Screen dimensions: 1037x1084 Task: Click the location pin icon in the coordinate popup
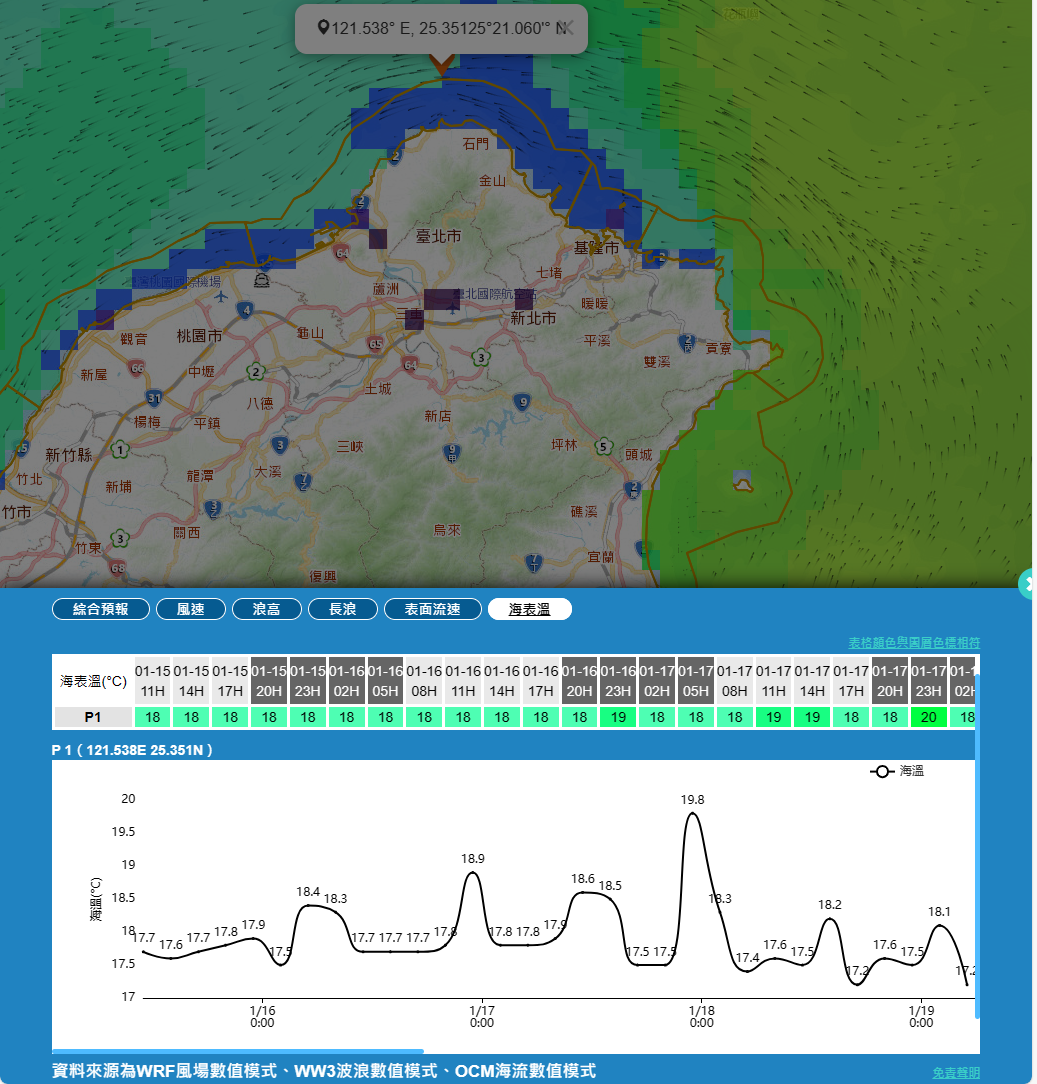click(x=323, y=27)
